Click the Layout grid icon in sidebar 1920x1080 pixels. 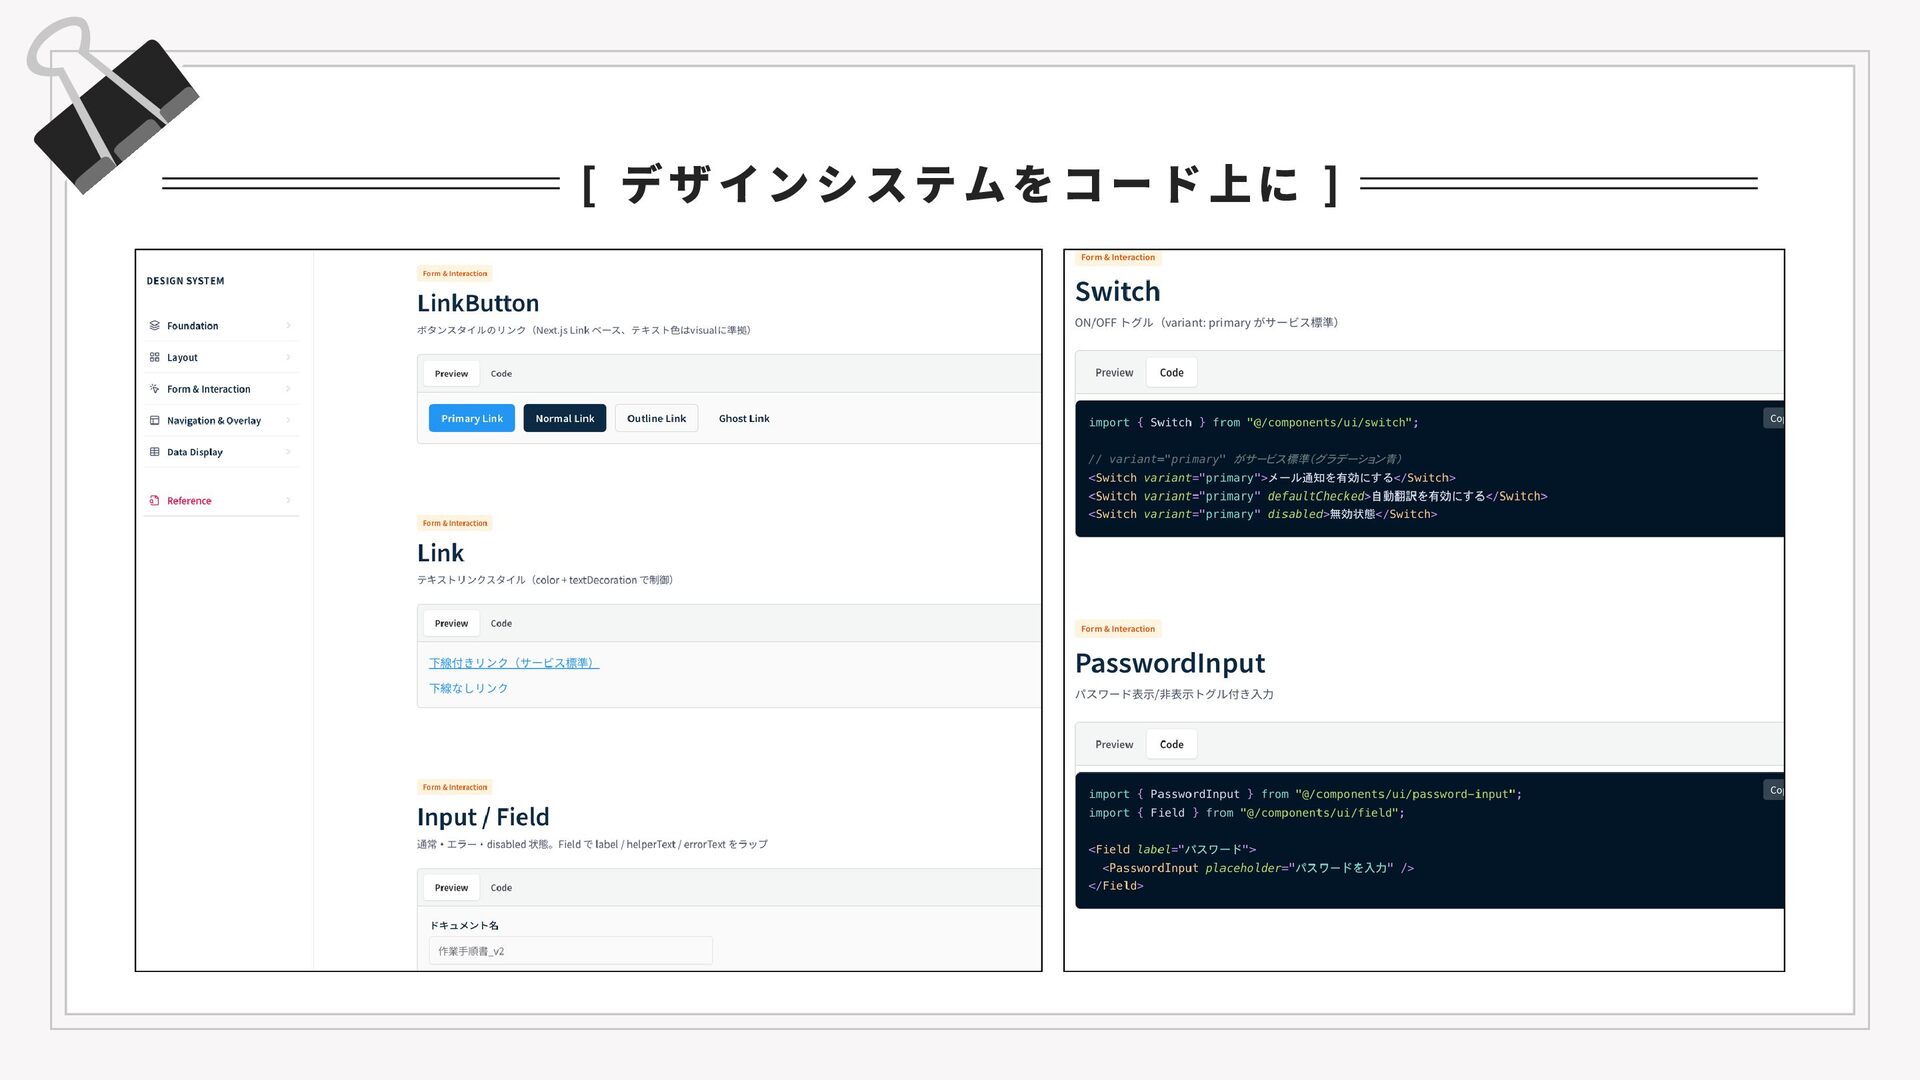pyautogui.click(x=154, y=357)
